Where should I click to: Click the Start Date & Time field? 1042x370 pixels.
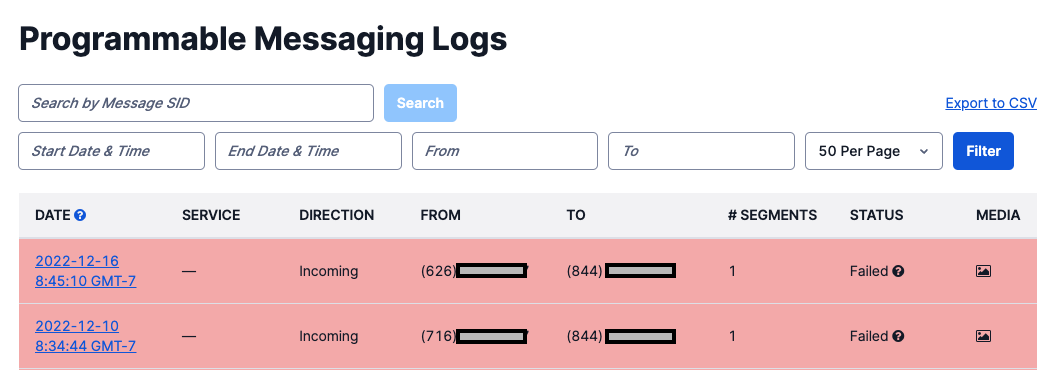click(112, 151)
